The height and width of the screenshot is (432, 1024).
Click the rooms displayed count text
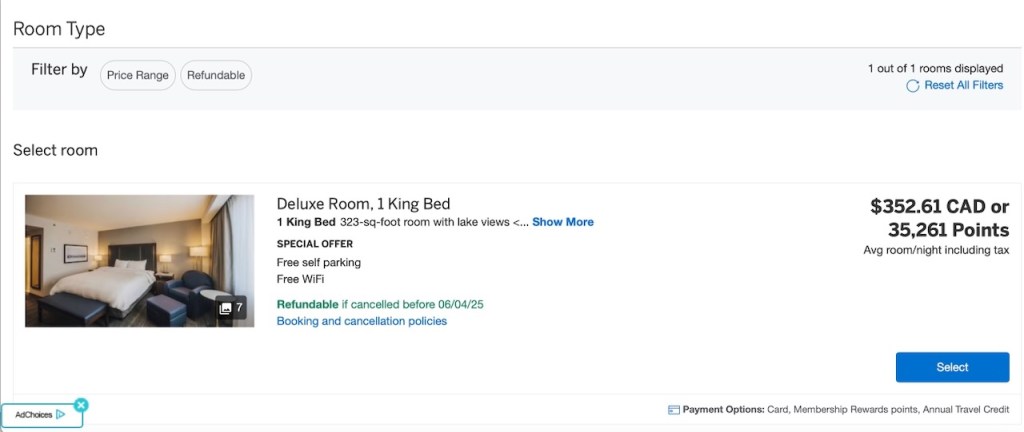[935, 69]
